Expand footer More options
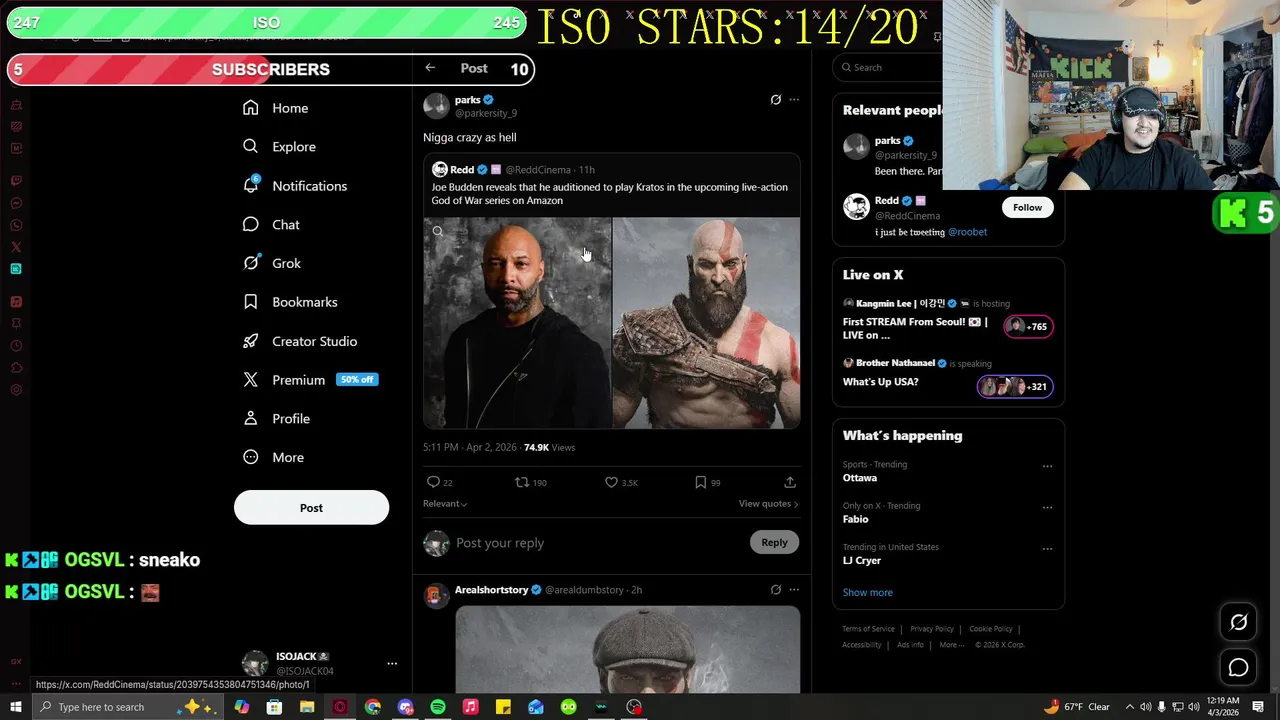This screenshot has height=720, width=1280. click(951, 645)
